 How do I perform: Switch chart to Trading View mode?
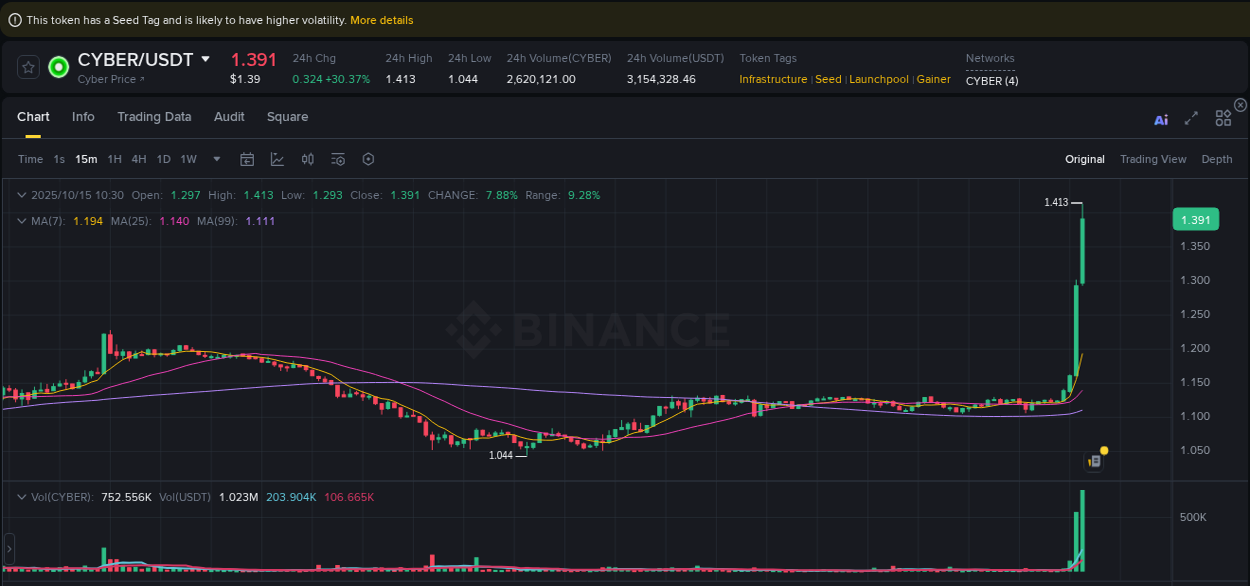[x=1153, y=159]
